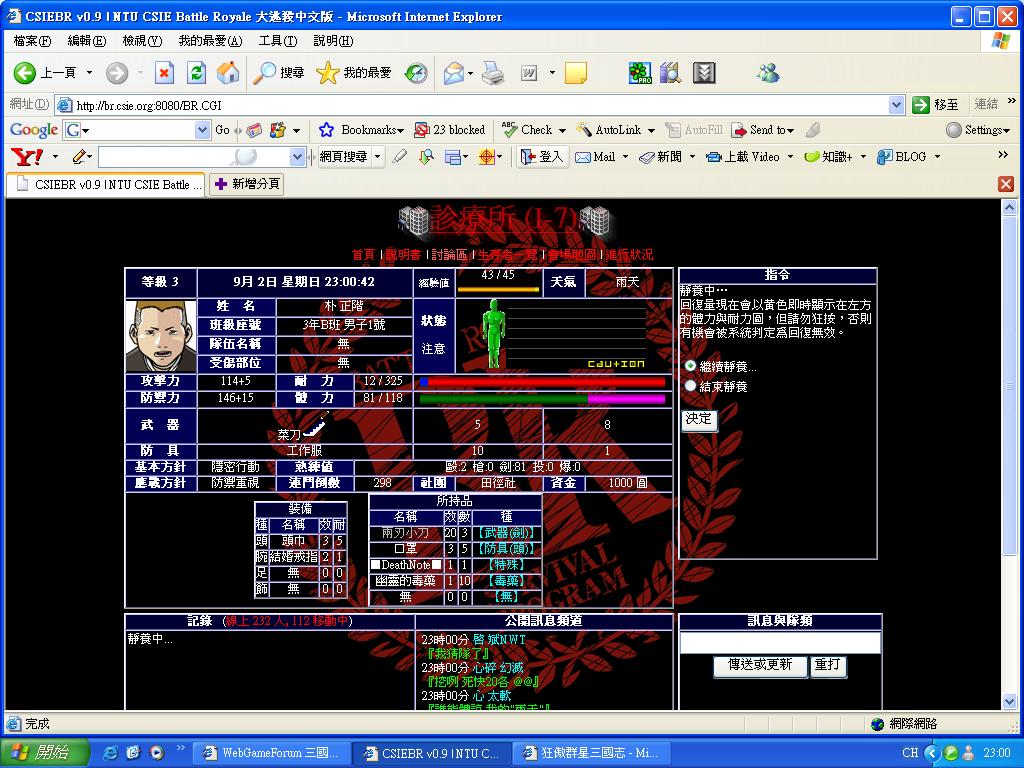Image resolution: width=1024 pixels, height=768 pixels.
Task: Click the Mail envelope toolbar icon
Action: [453, 72]
